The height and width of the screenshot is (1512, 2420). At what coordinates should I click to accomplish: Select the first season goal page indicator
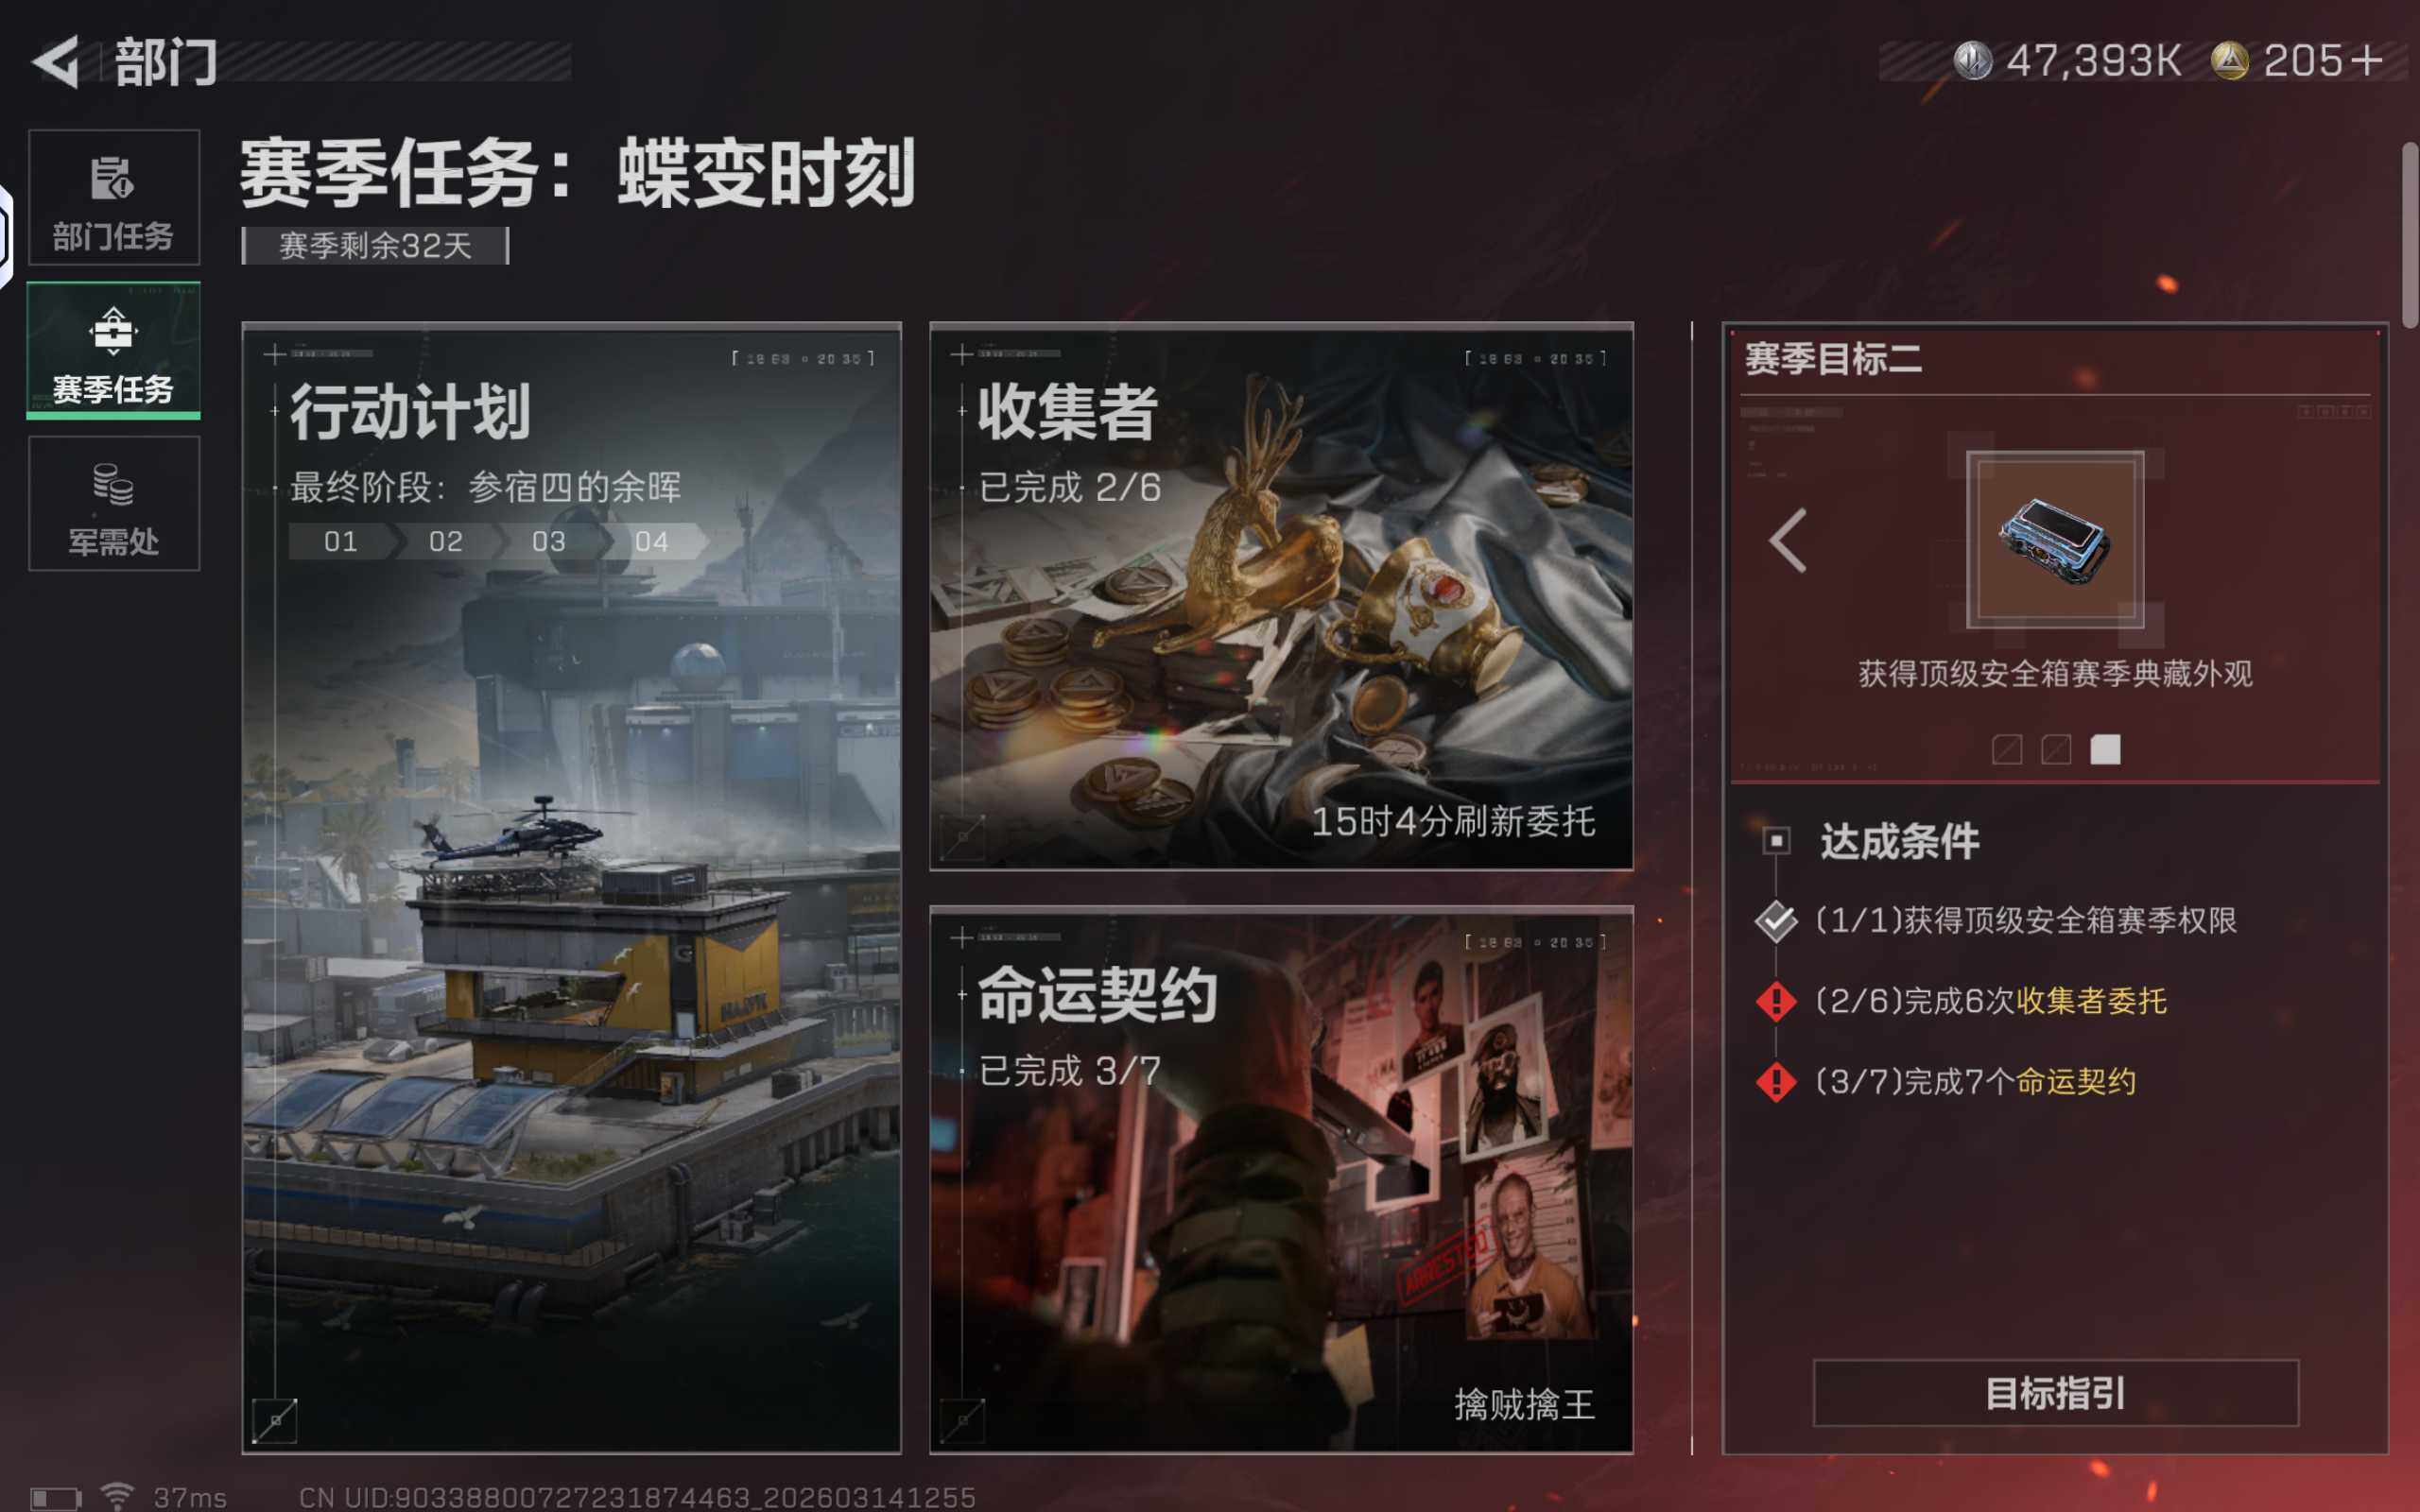pos(2007,749)
